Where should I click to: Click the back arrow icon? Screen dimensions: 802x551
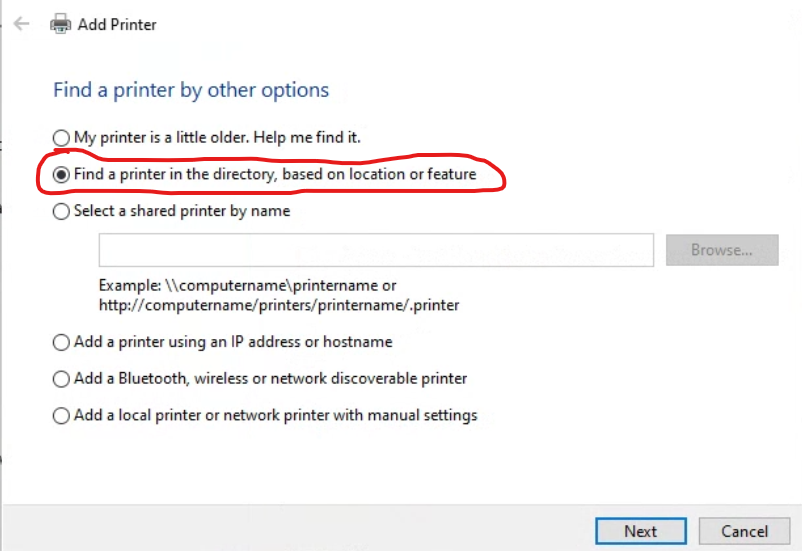click(22, 24)
